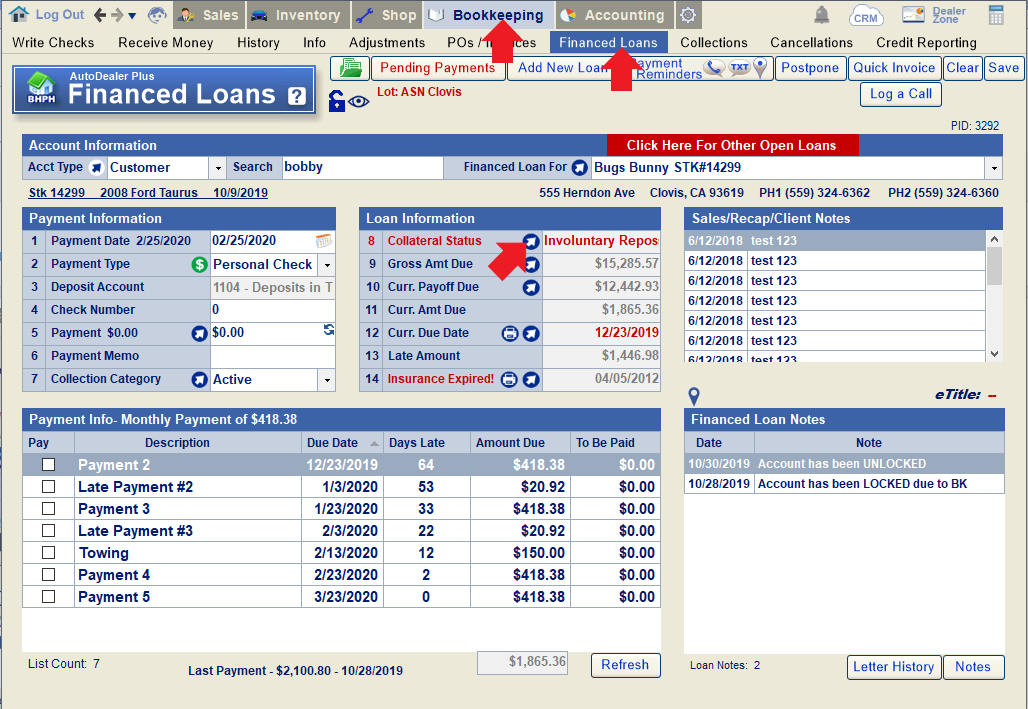Toggle the eye visibility icon
Image resolution: width=1028 pixels, height=709 pixels.
(359, 102)
